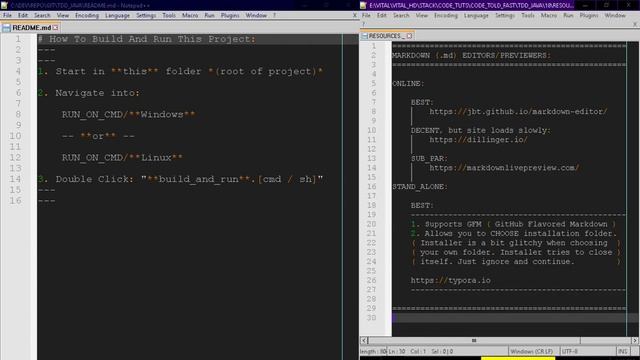
Task: Select the README.md document tab
Action: pyautogui.click(x=31, y=28)
